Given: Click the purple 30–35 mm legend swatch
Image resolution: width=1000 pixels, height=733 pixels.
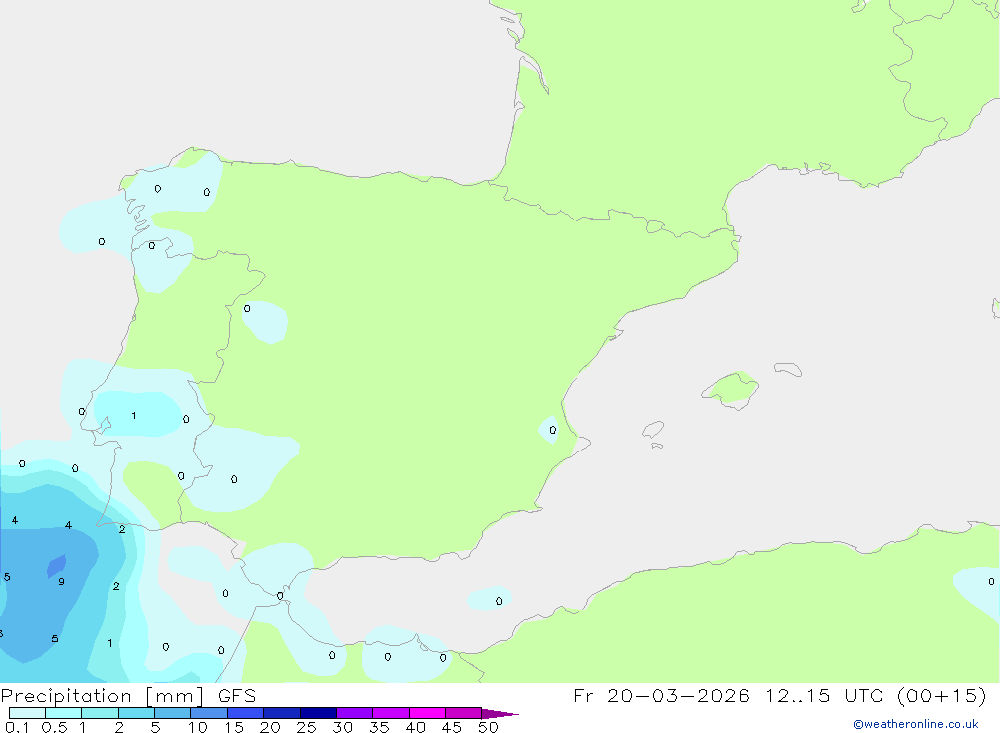Looking at the screenshot, I should click(x=354, y=713).
